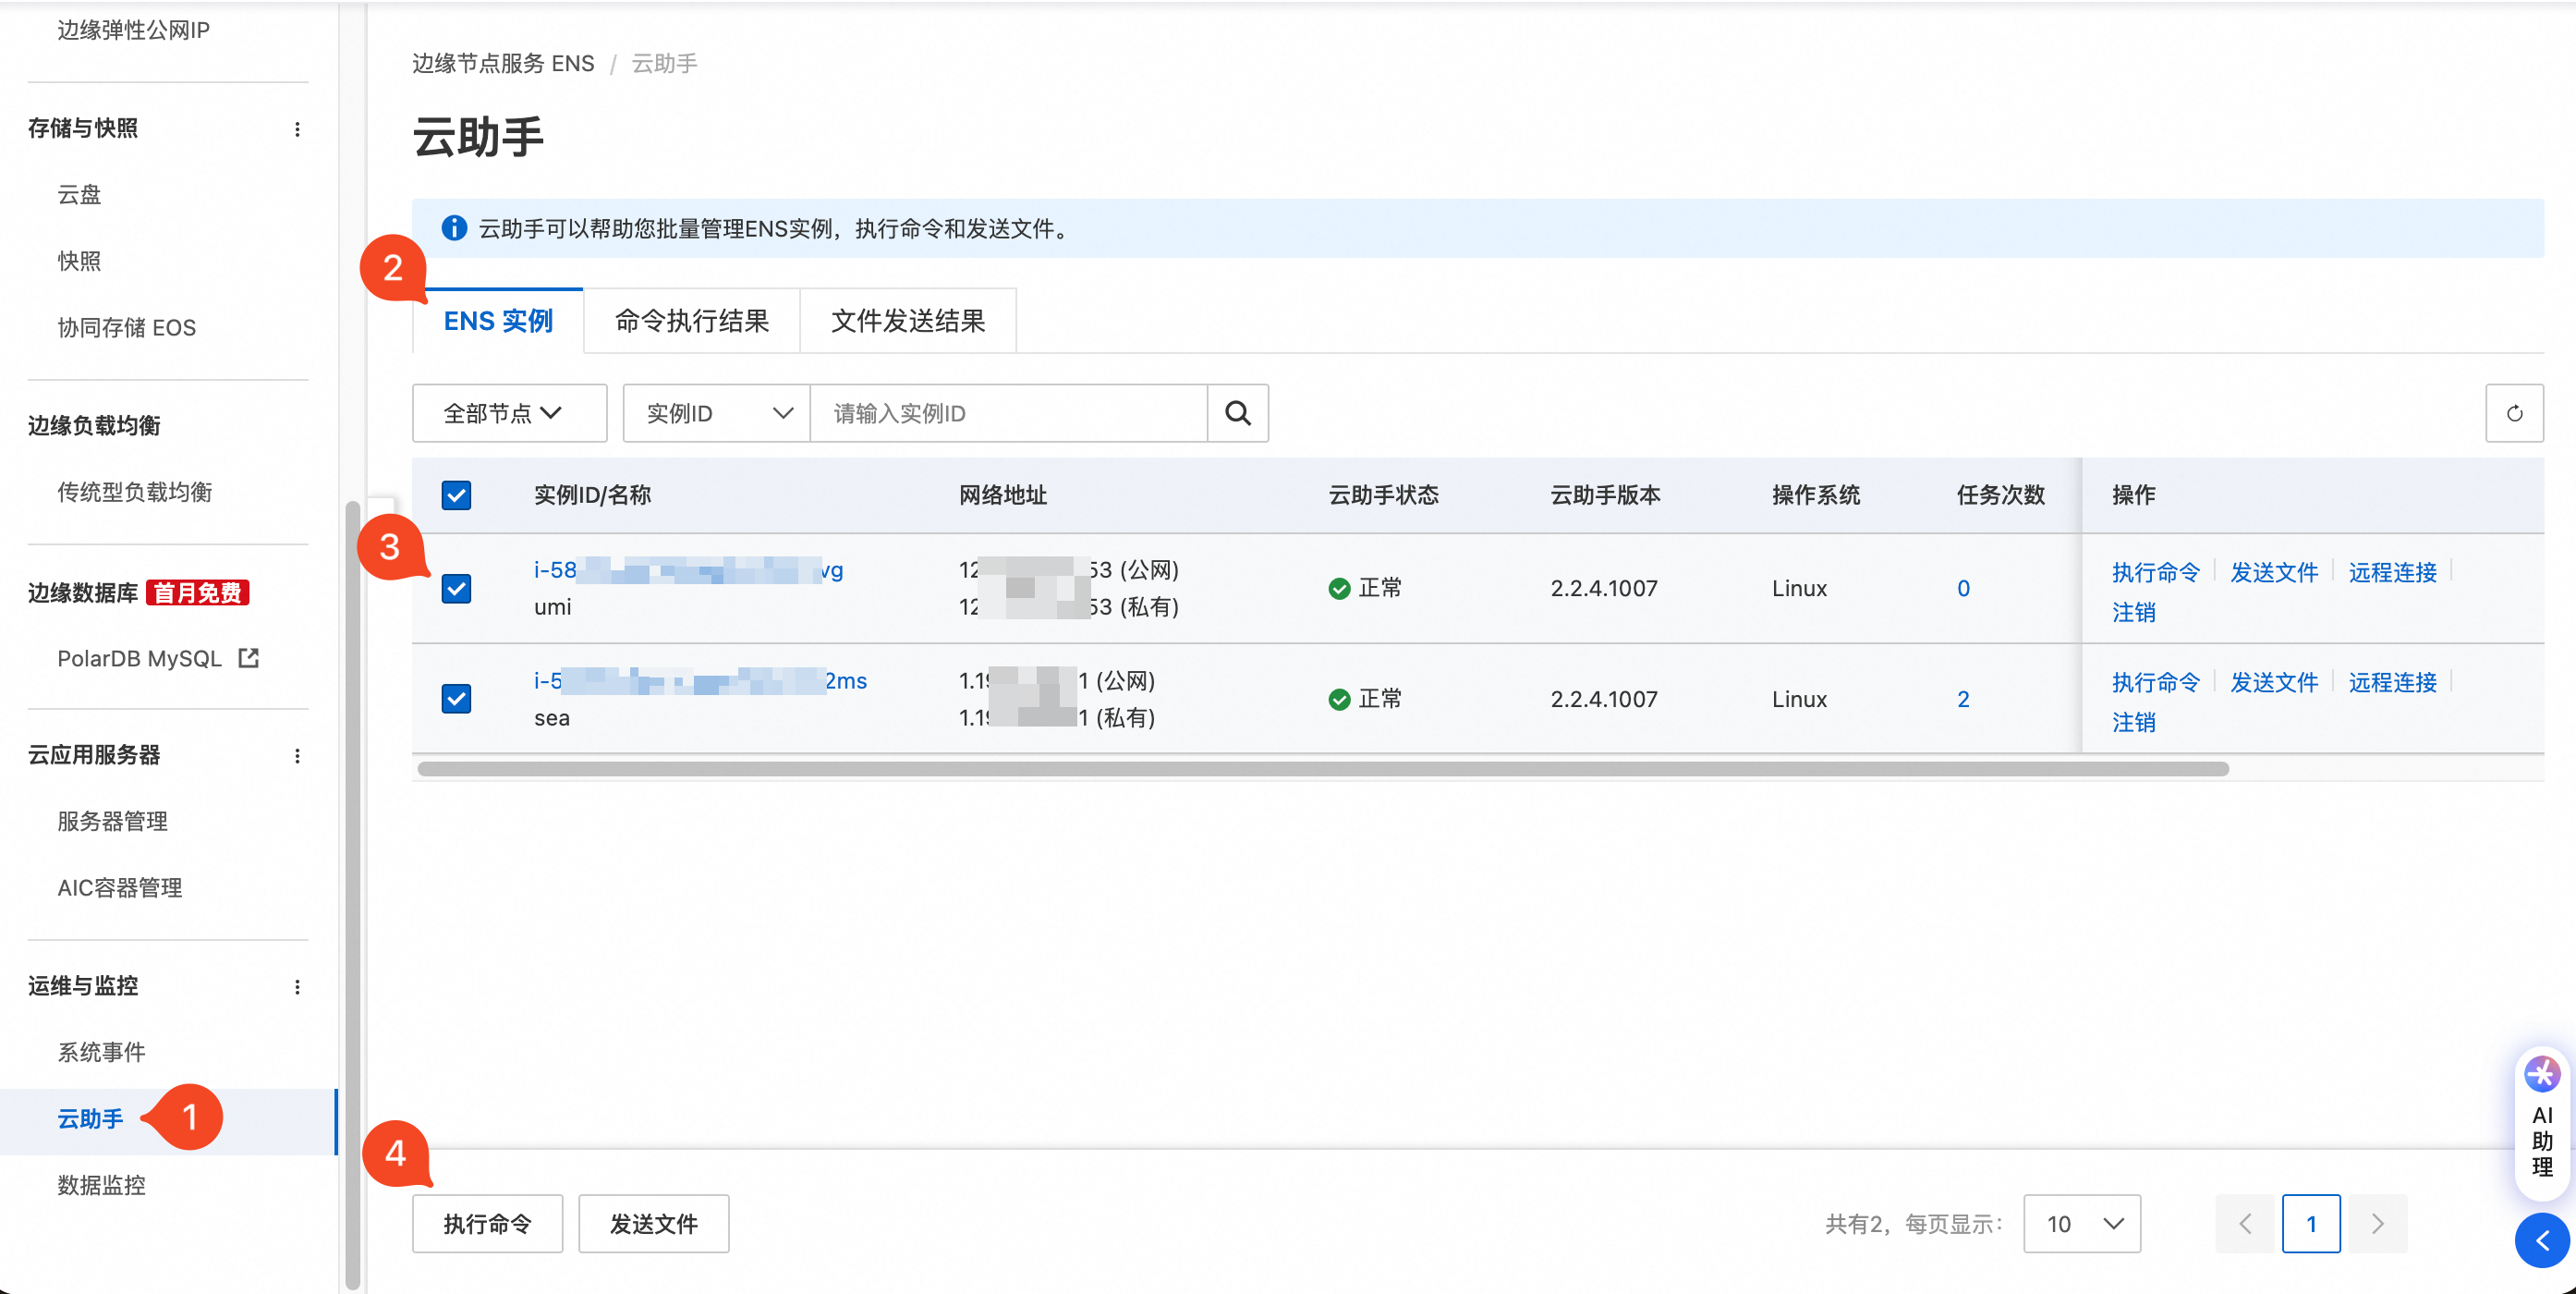This screenshot has height=1294, width=2576.
Task: Click the search magnifier icon
Action: pyautogui.click(x=1237, y=413)
